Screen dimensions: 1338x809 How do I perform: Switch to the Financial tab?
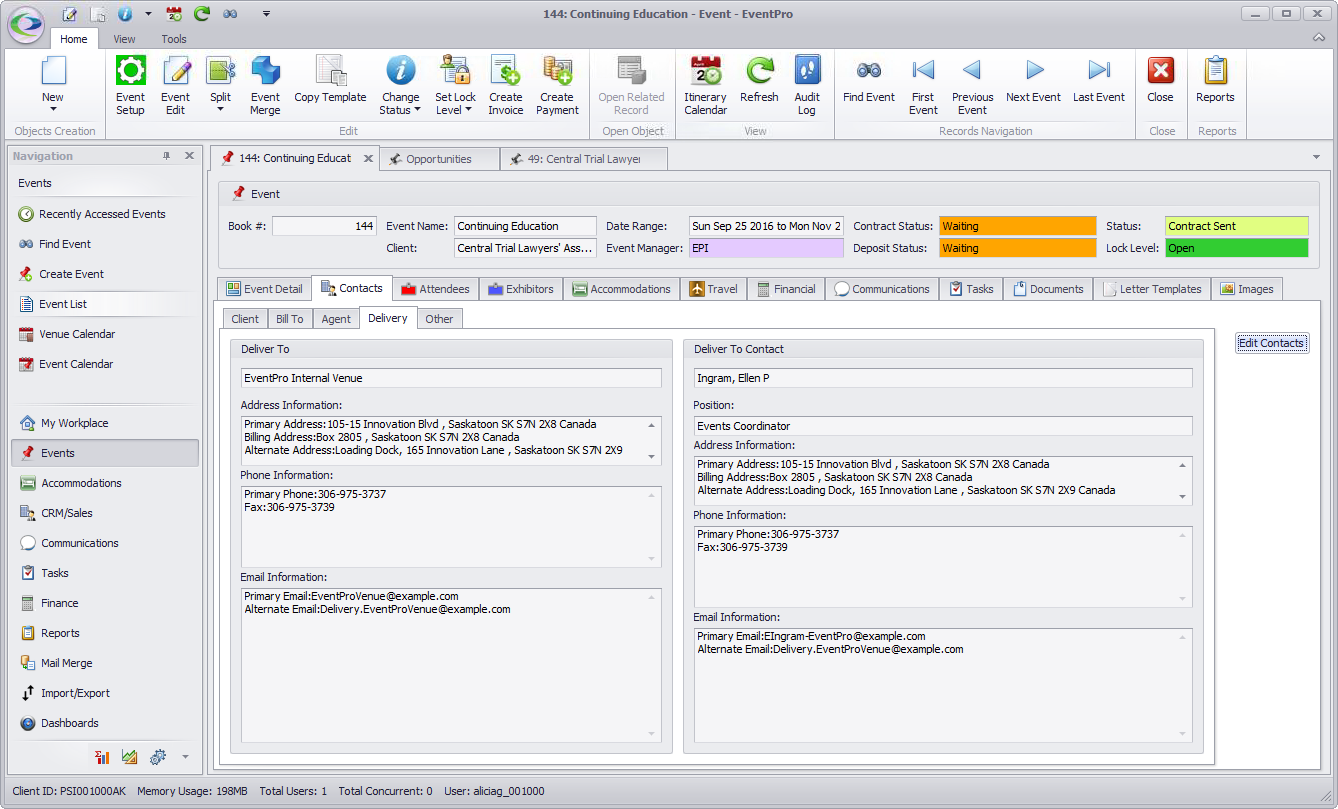(786, 289)
